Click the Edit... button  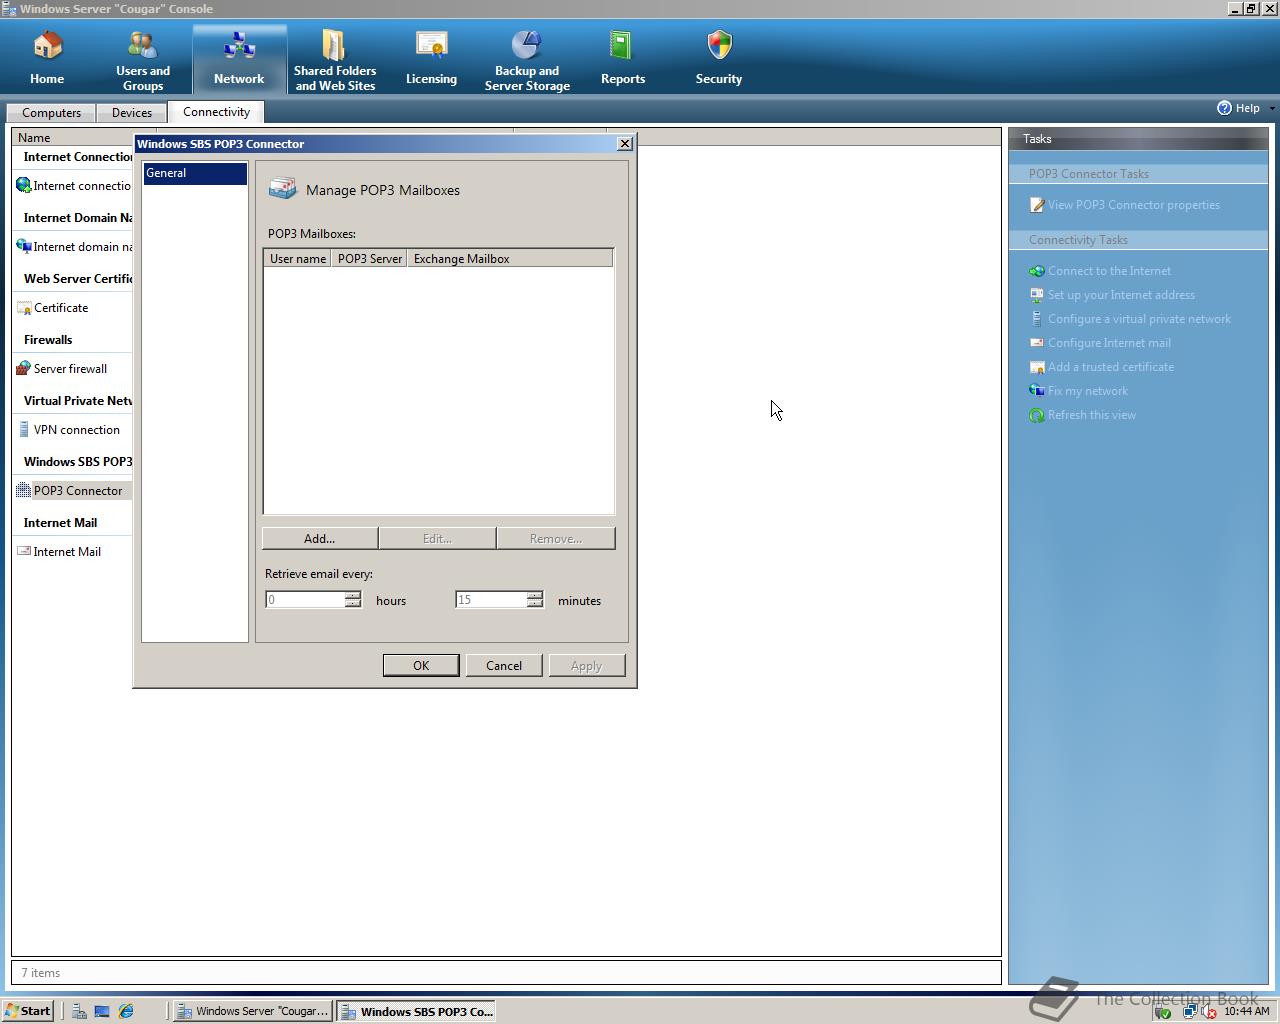pos(437,538)
